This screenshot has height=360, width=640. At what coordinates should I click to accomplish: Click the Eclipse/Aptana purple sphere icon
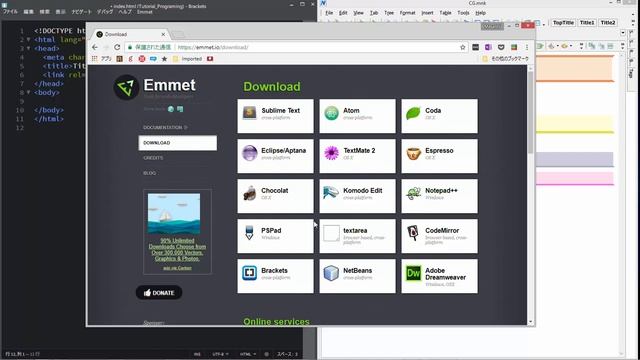click(x=249, y=153)
